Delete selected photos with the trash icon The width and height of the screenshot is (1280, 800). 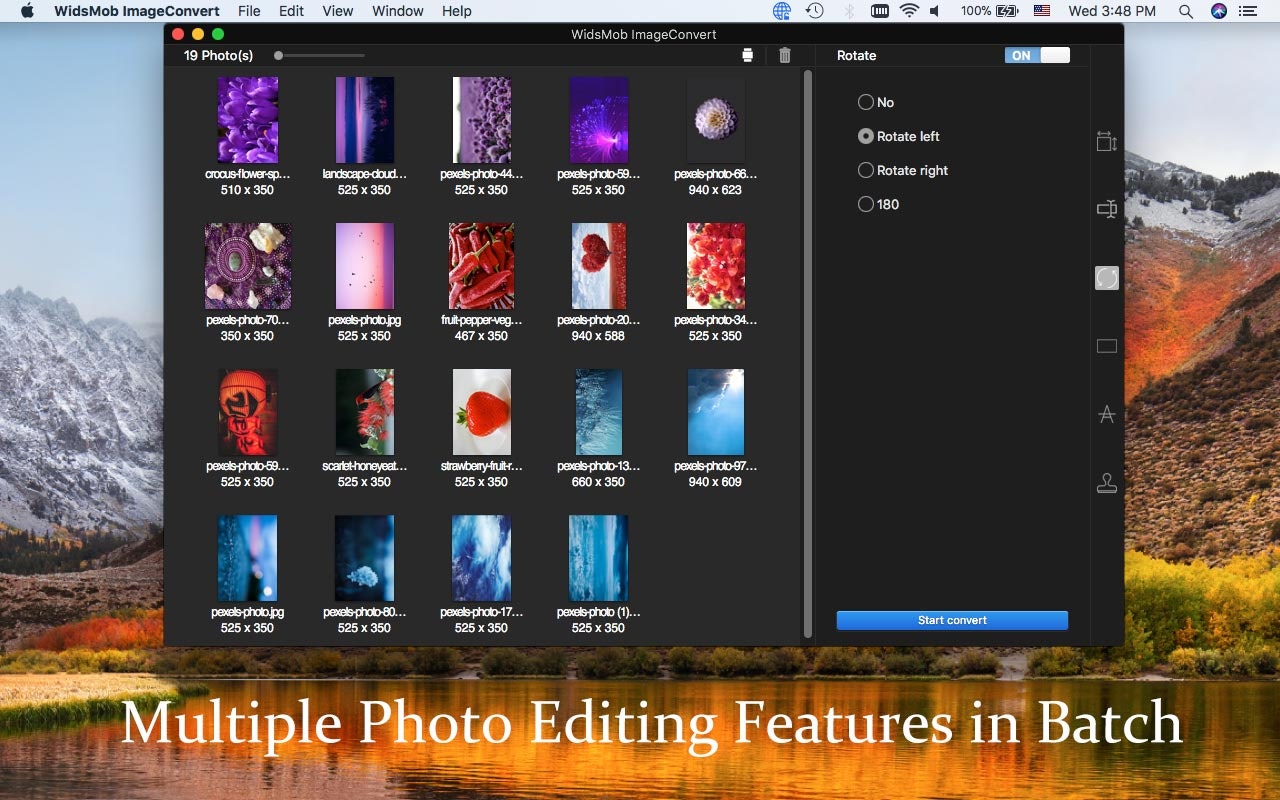pyautogui.click(x=785, y=55)
